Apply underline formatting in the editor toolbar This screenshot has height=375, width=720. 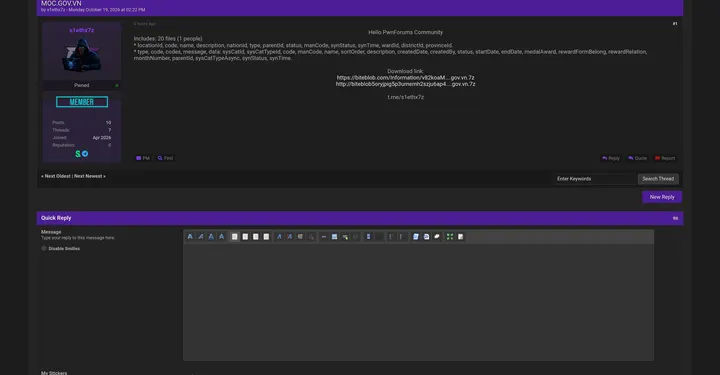211,237
